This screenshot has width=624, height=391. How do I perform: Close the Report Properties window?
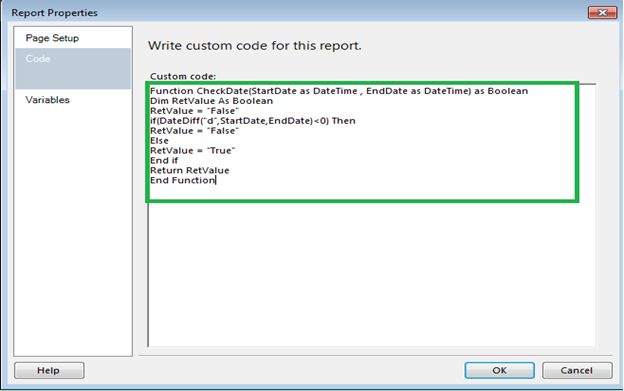[x=603, y=13]
